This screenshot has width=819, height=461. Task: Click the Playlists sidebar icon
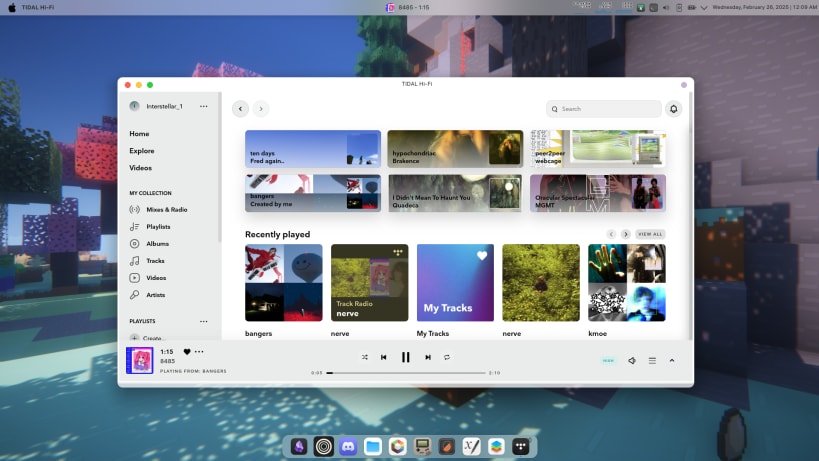point(134,227)
